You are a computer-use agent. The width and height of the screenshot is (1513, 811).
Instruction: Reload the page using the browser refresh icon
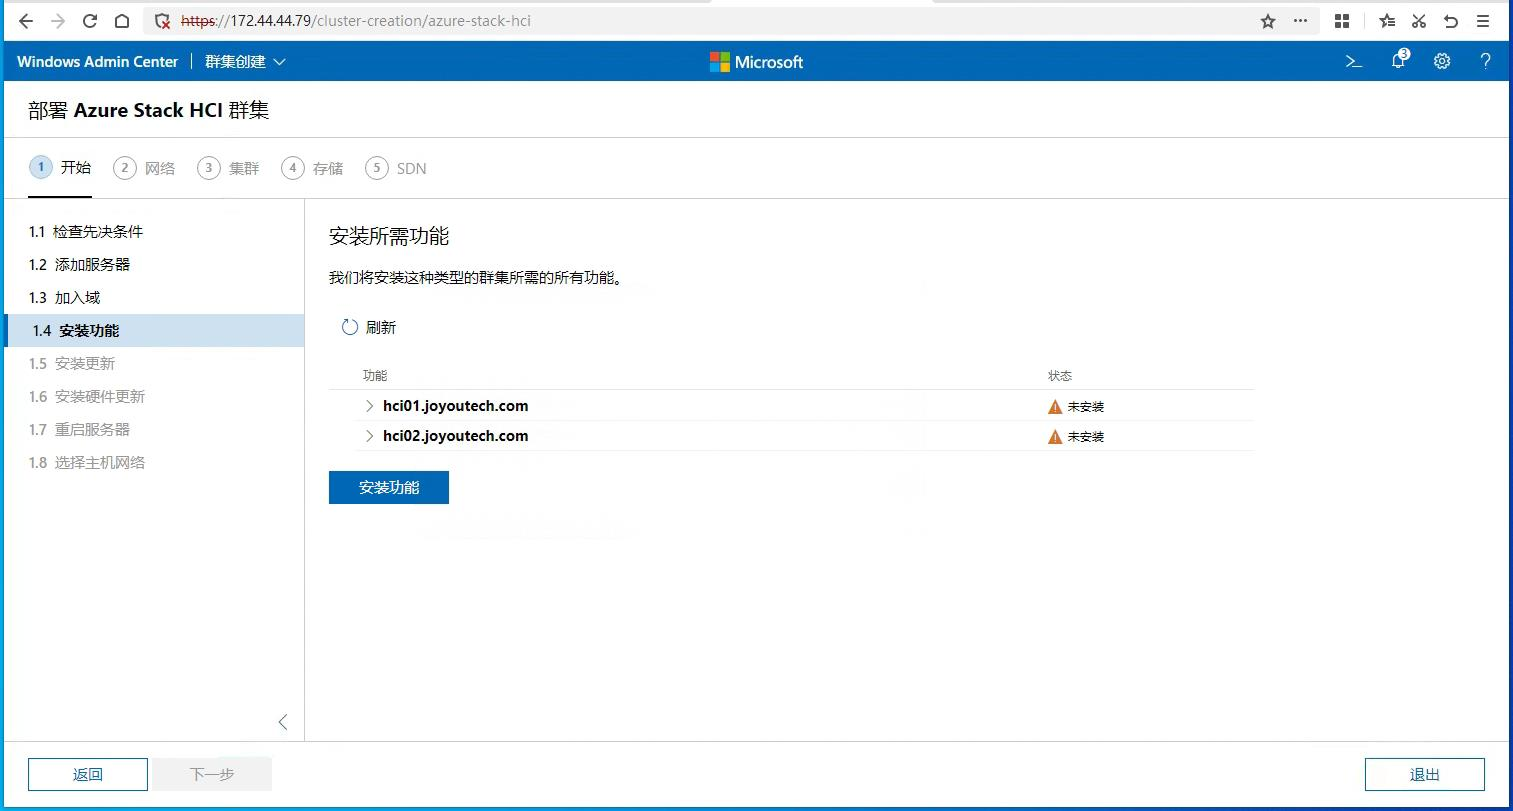point(90,21)
